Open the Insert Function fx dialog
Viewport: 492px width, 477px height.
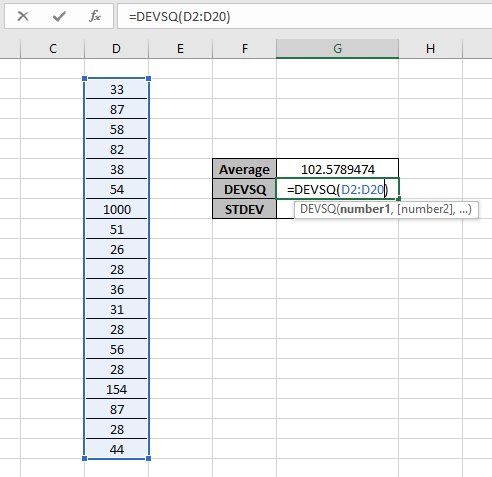coord(95,16)
